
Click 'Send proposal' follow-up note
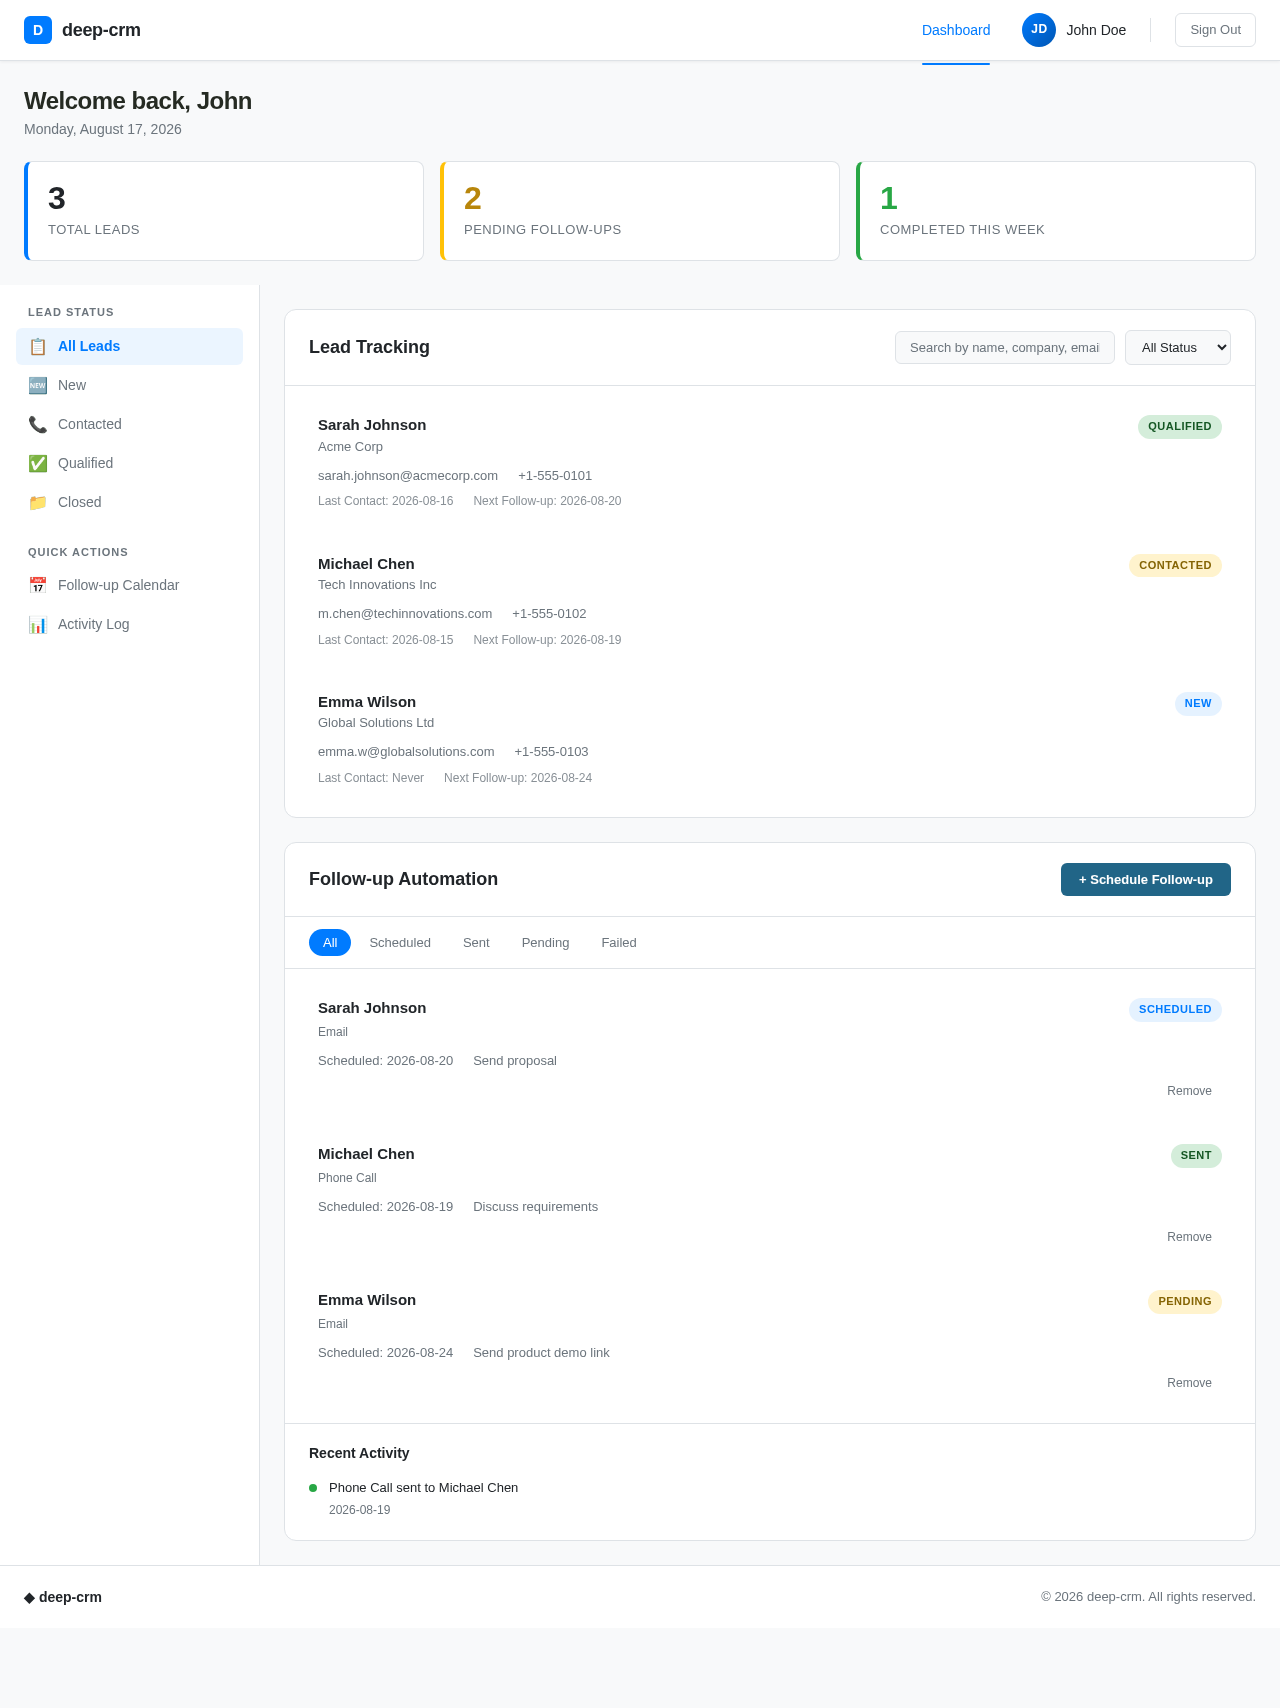(x=515, y=1061)
